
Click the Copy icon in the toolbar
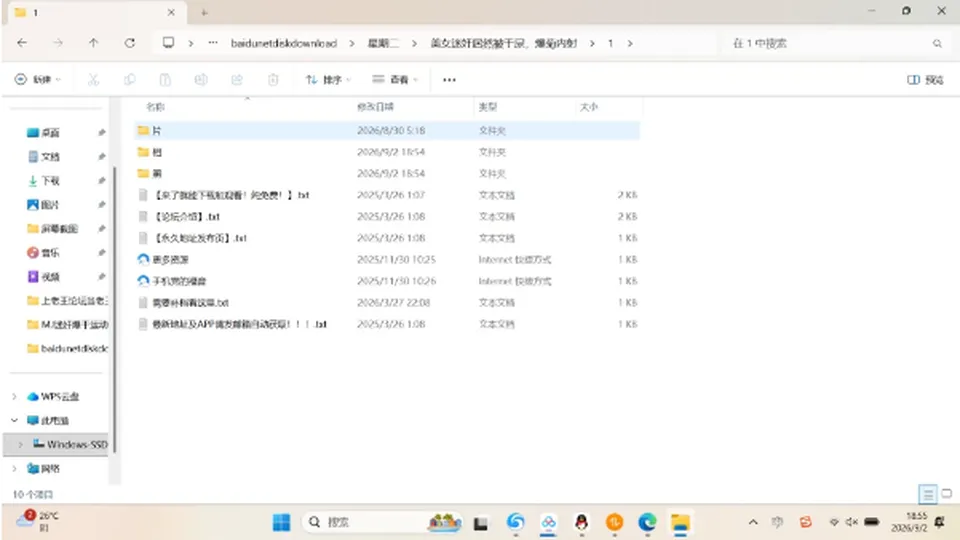pos(129,80)
